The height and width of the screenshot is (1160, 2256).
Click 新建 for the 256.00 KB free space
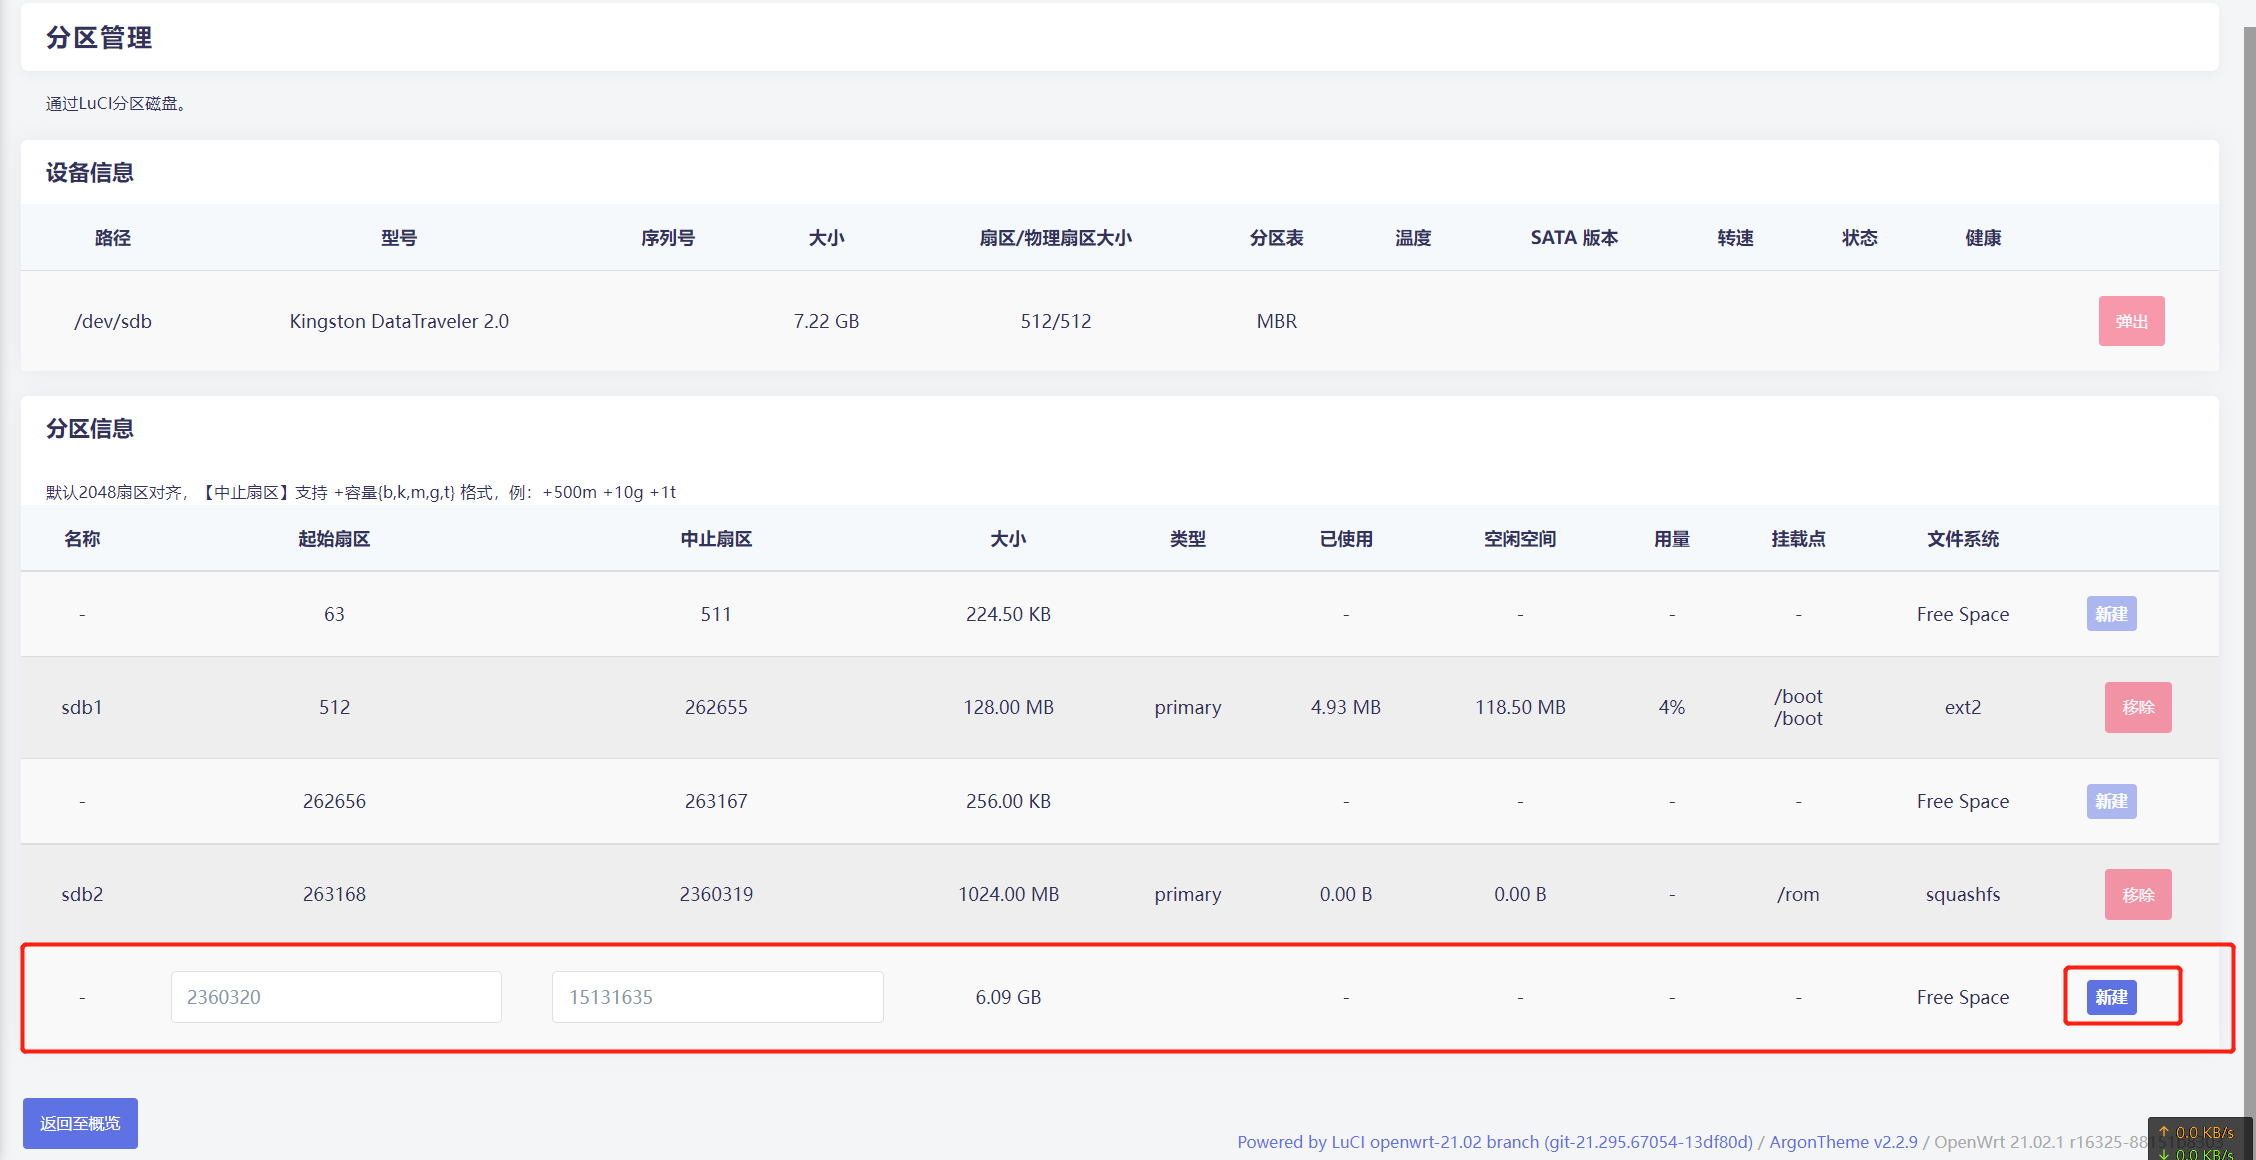pyautogui.click(x=2111, y=801)
